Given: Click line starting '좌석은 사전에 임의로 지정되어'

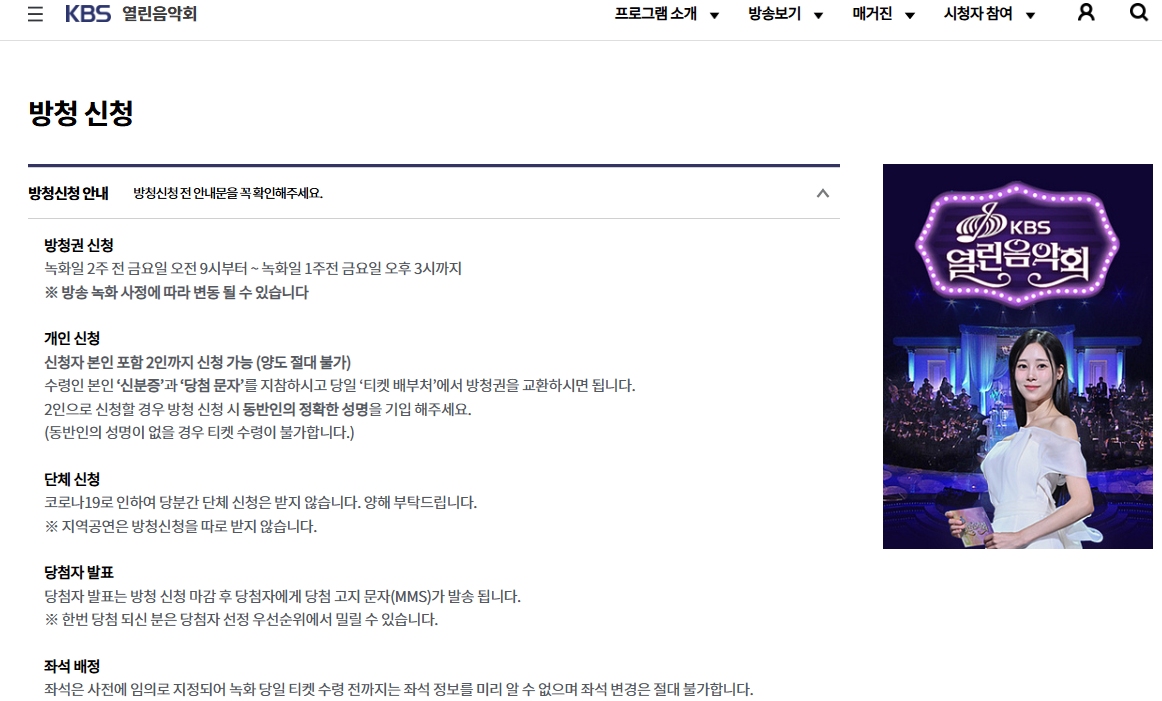Looking at the screenshot, I should (x=399, y=690).
